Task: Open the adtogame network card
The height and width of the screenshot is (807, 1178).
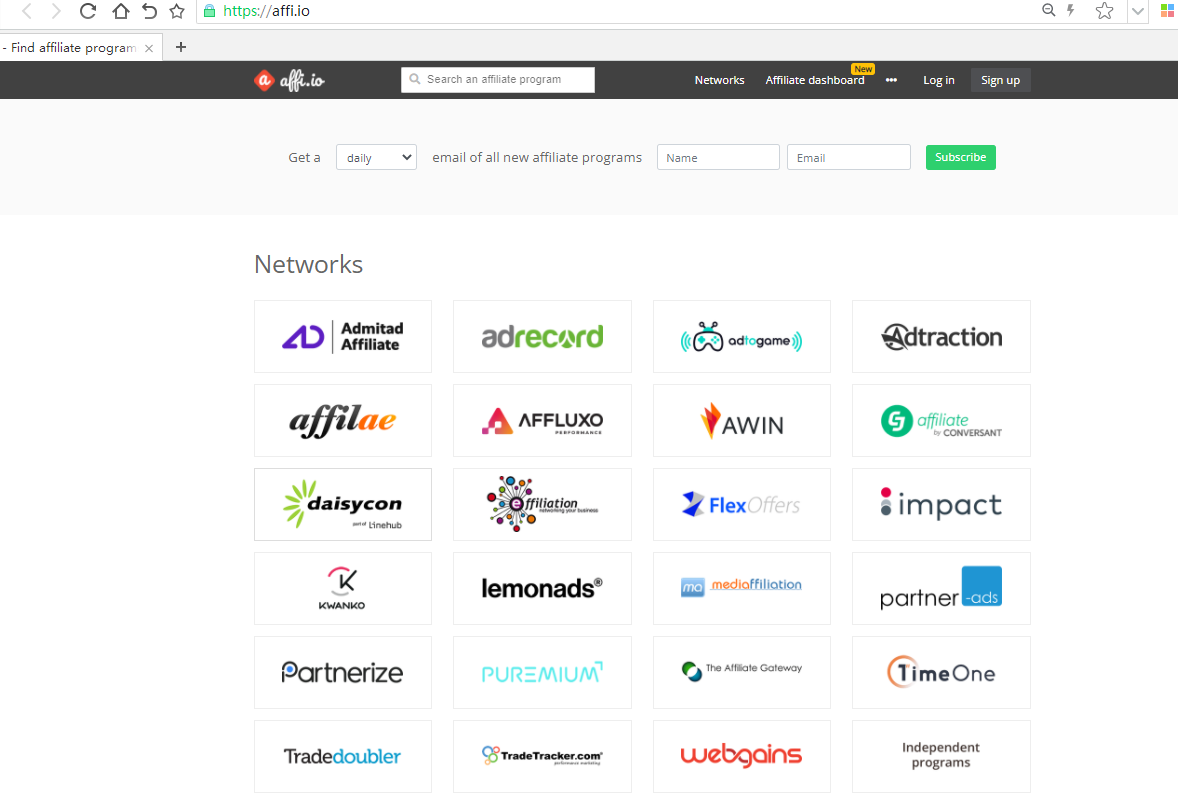Action: (742, 337)
